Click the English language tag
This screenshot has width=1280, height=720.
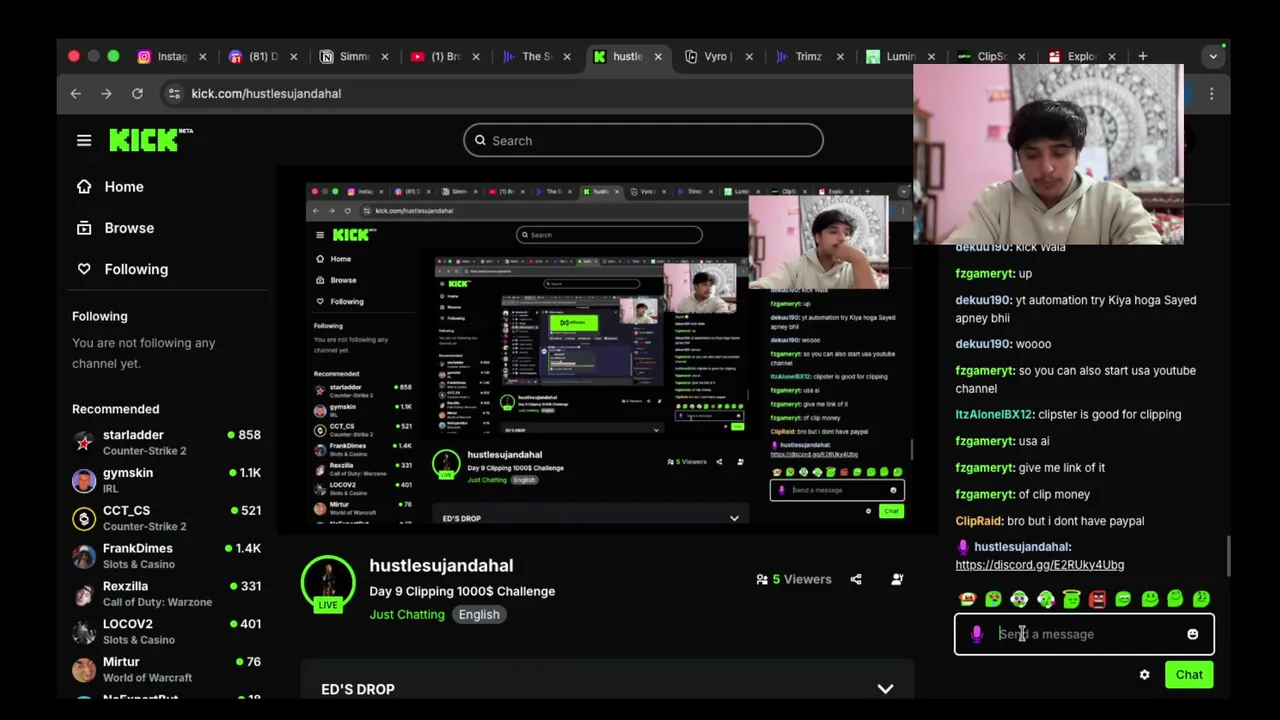pos(479,615)
